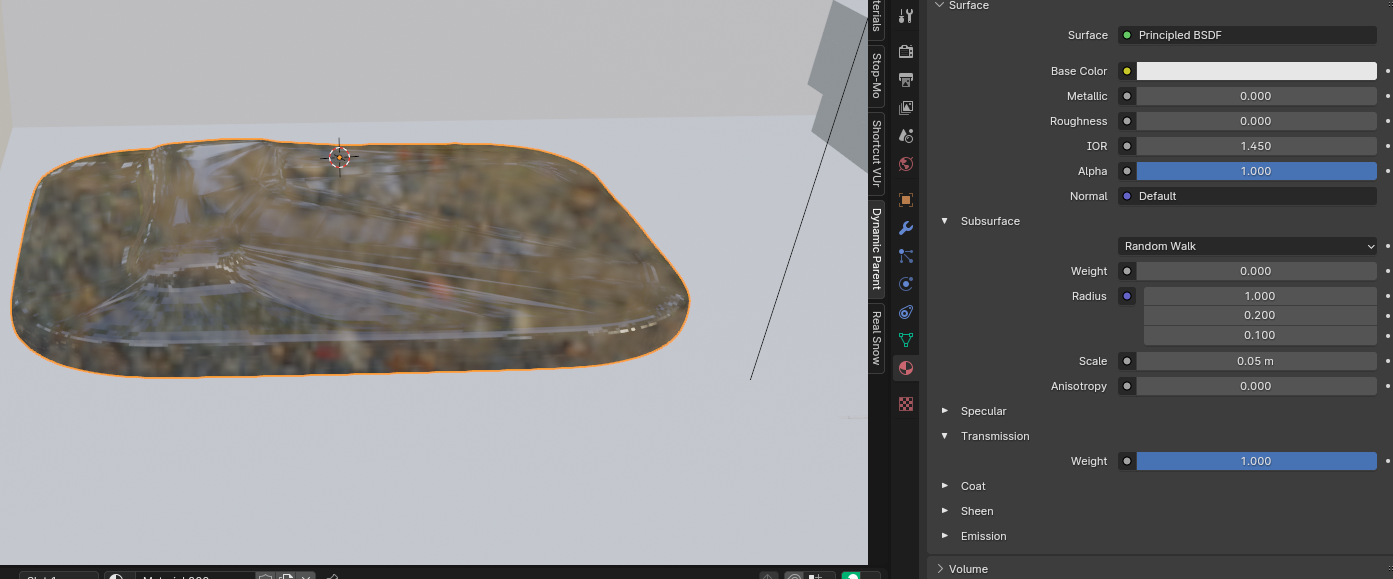This screenshot has height=579, width=1393.
Task: Expand the Coat section
Action: (x=945, y=486)
